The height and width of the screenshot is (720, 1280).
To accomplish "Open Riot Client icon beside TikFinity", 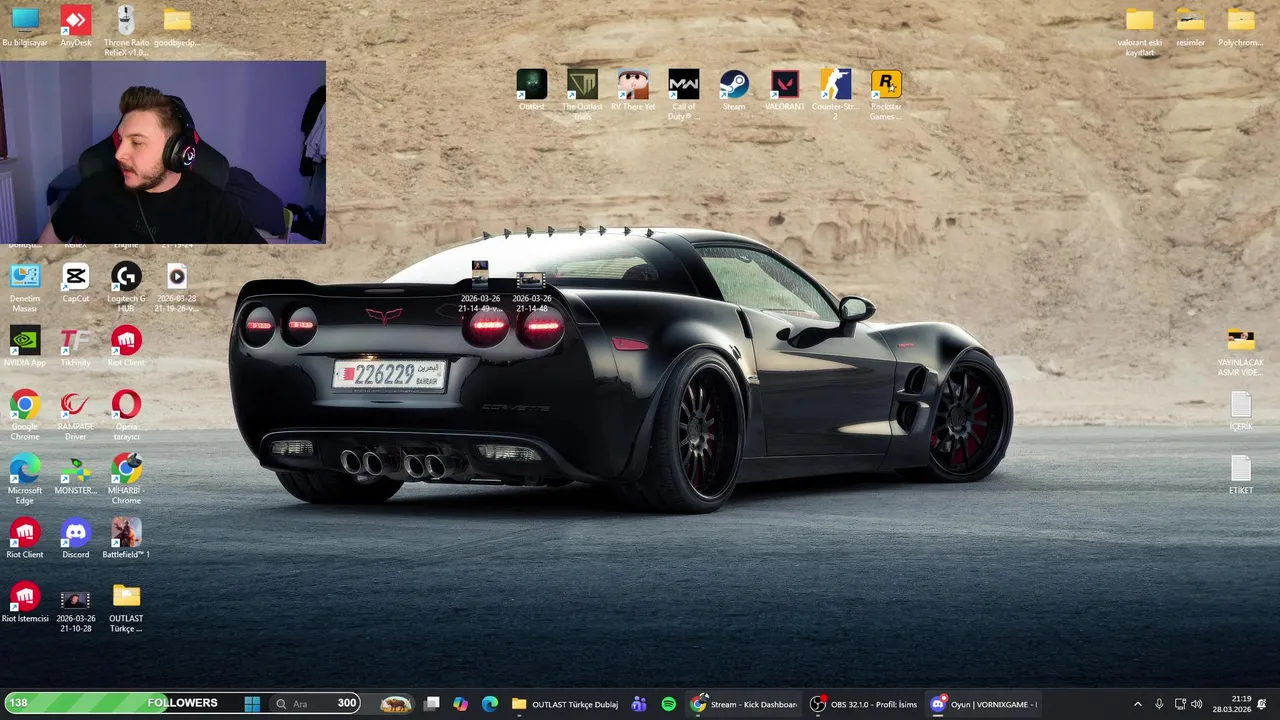I will pos(126,346).
